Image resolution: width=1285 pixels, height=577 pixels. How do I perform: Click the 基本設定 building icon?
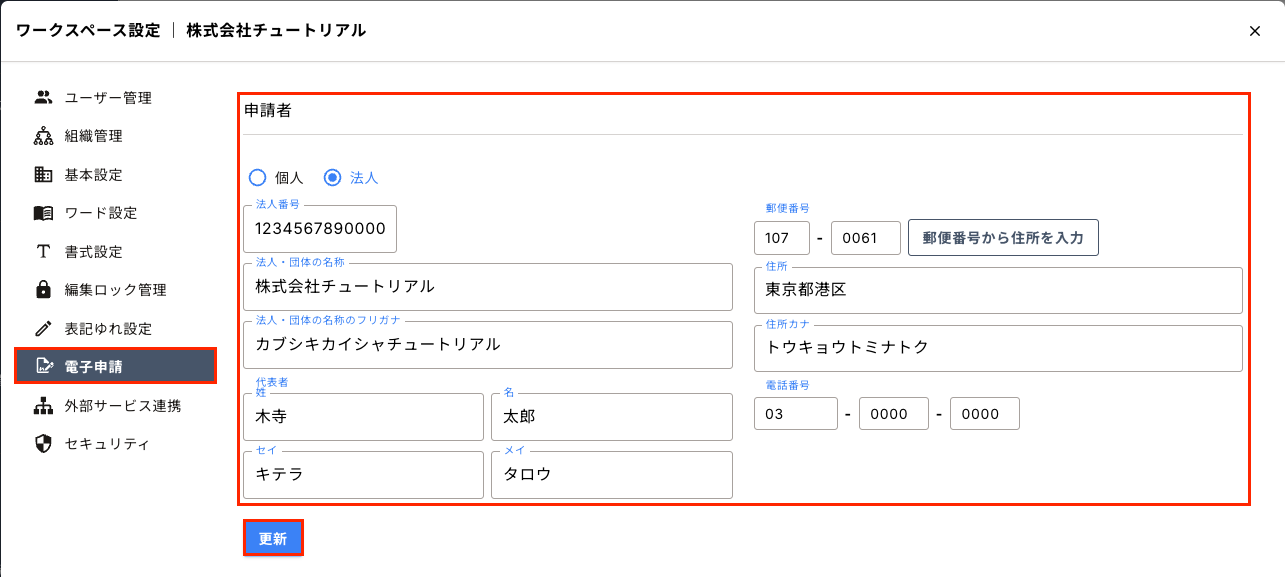point(43,175)
